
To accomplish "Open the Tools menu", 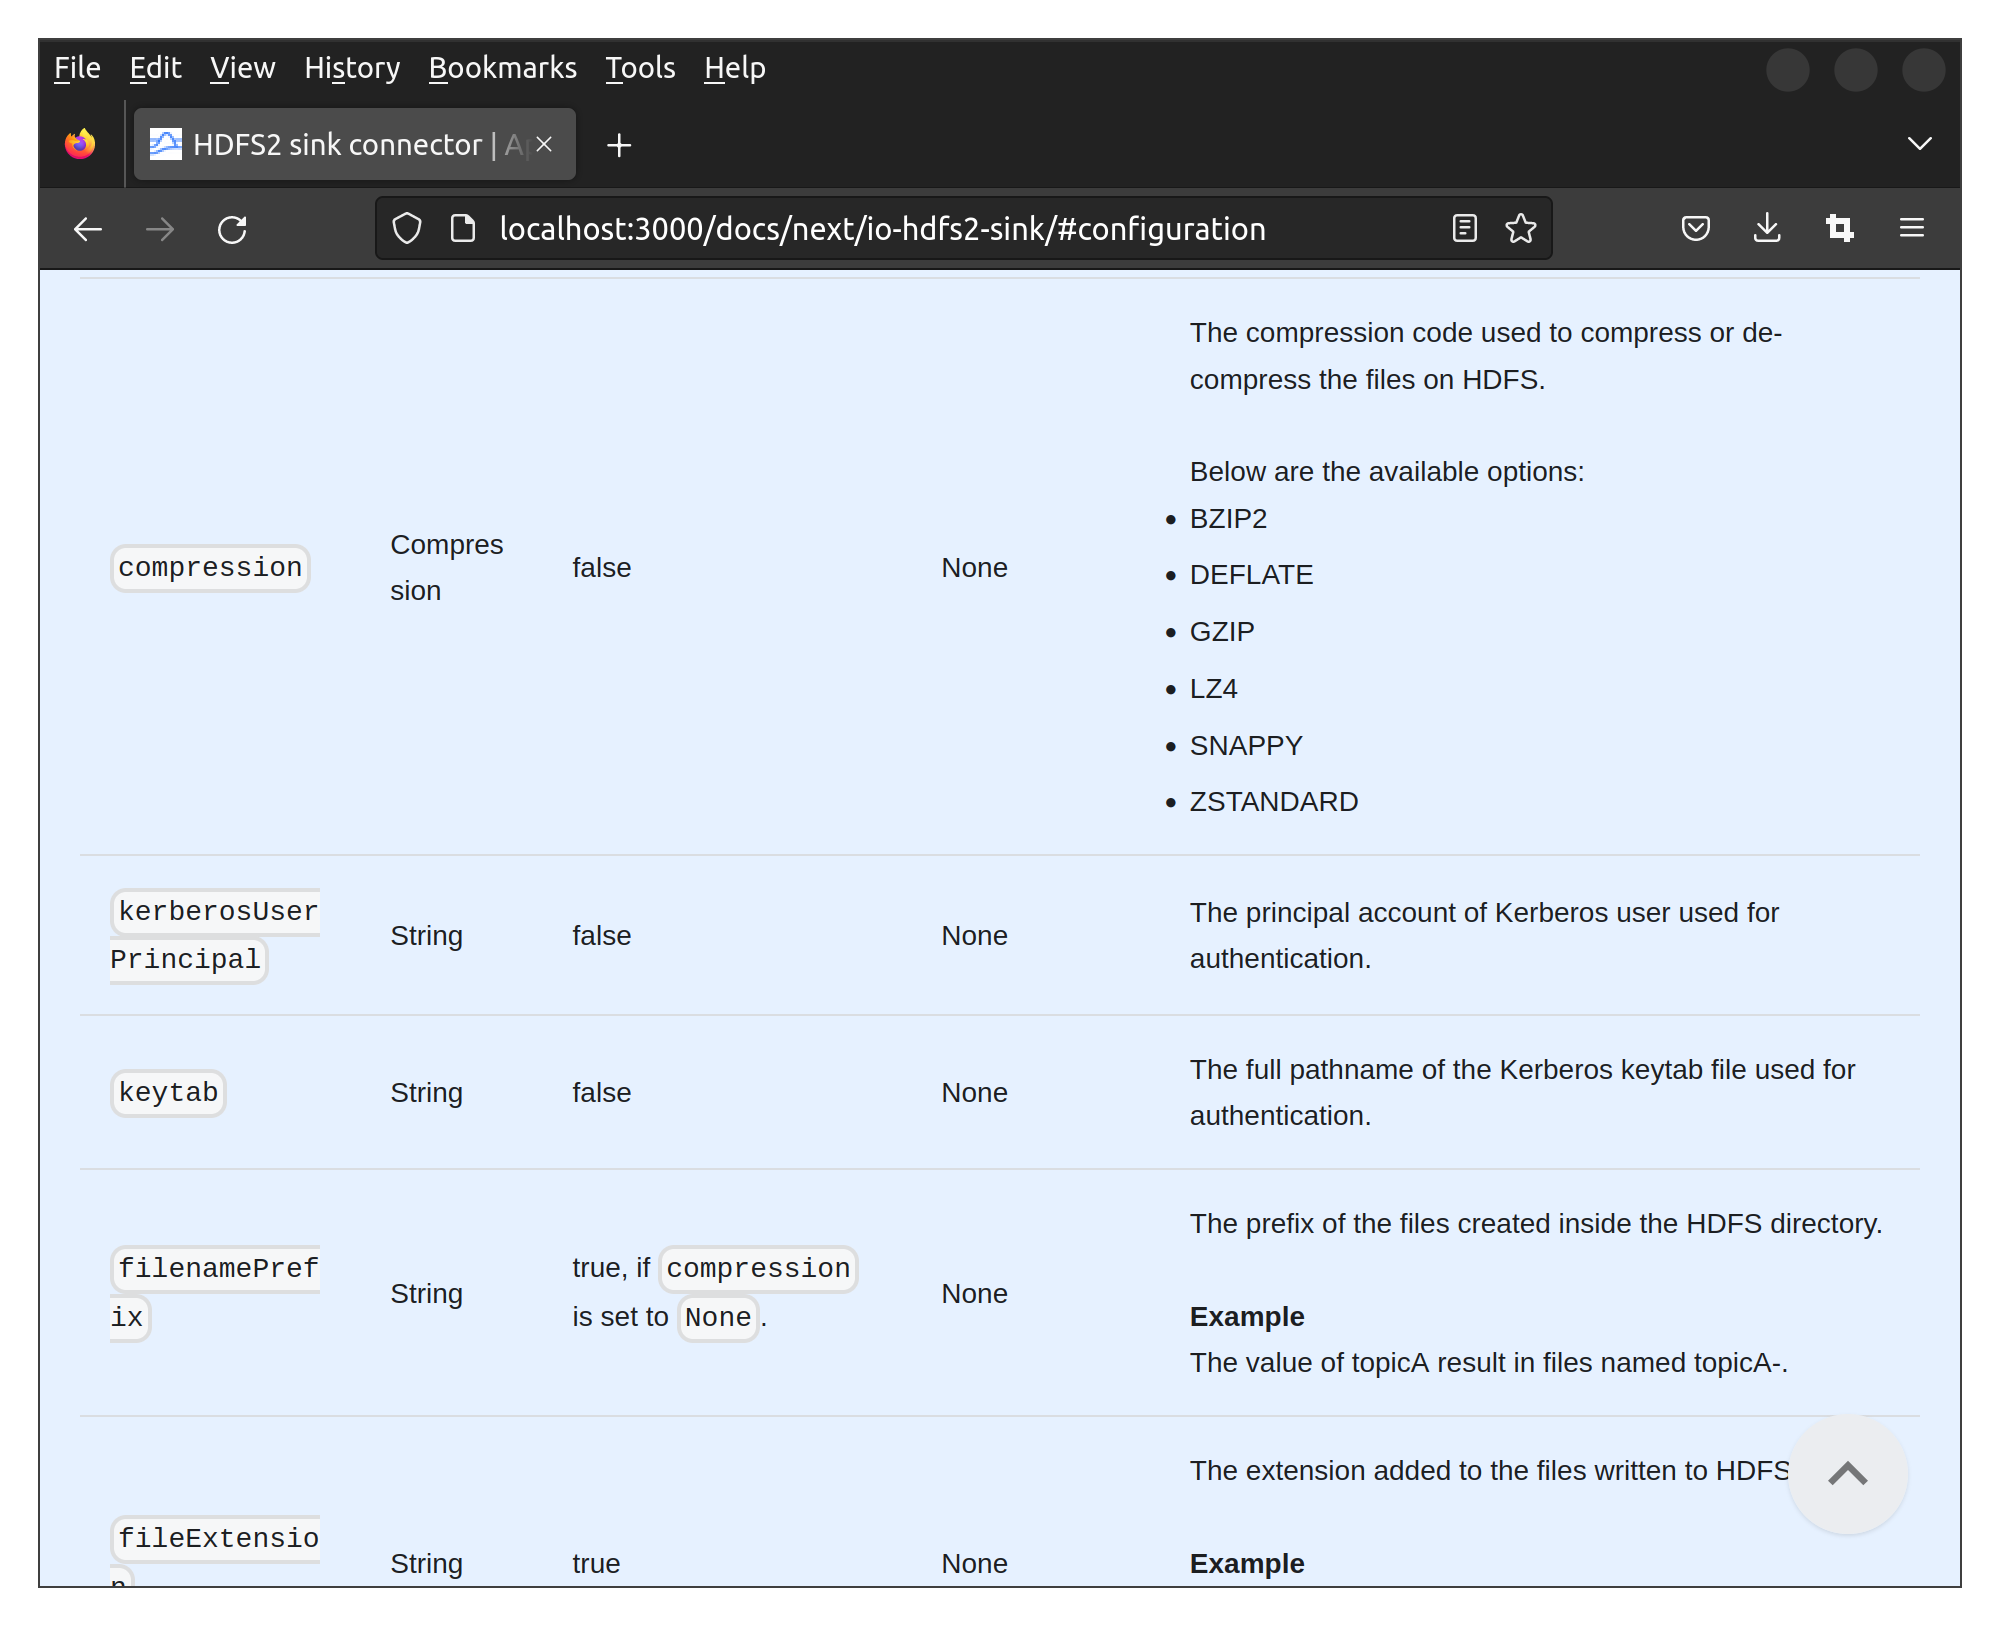I will [640, 68].
